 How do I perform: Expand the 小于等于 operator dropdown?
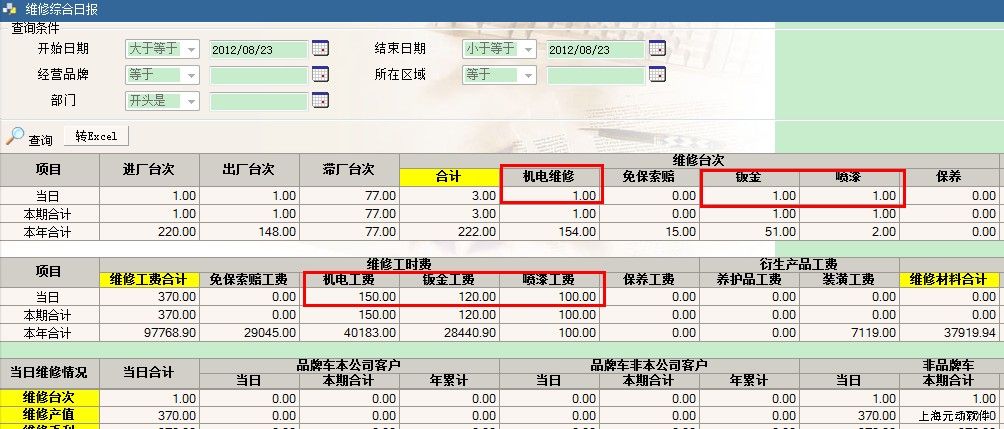pos(527,49)
